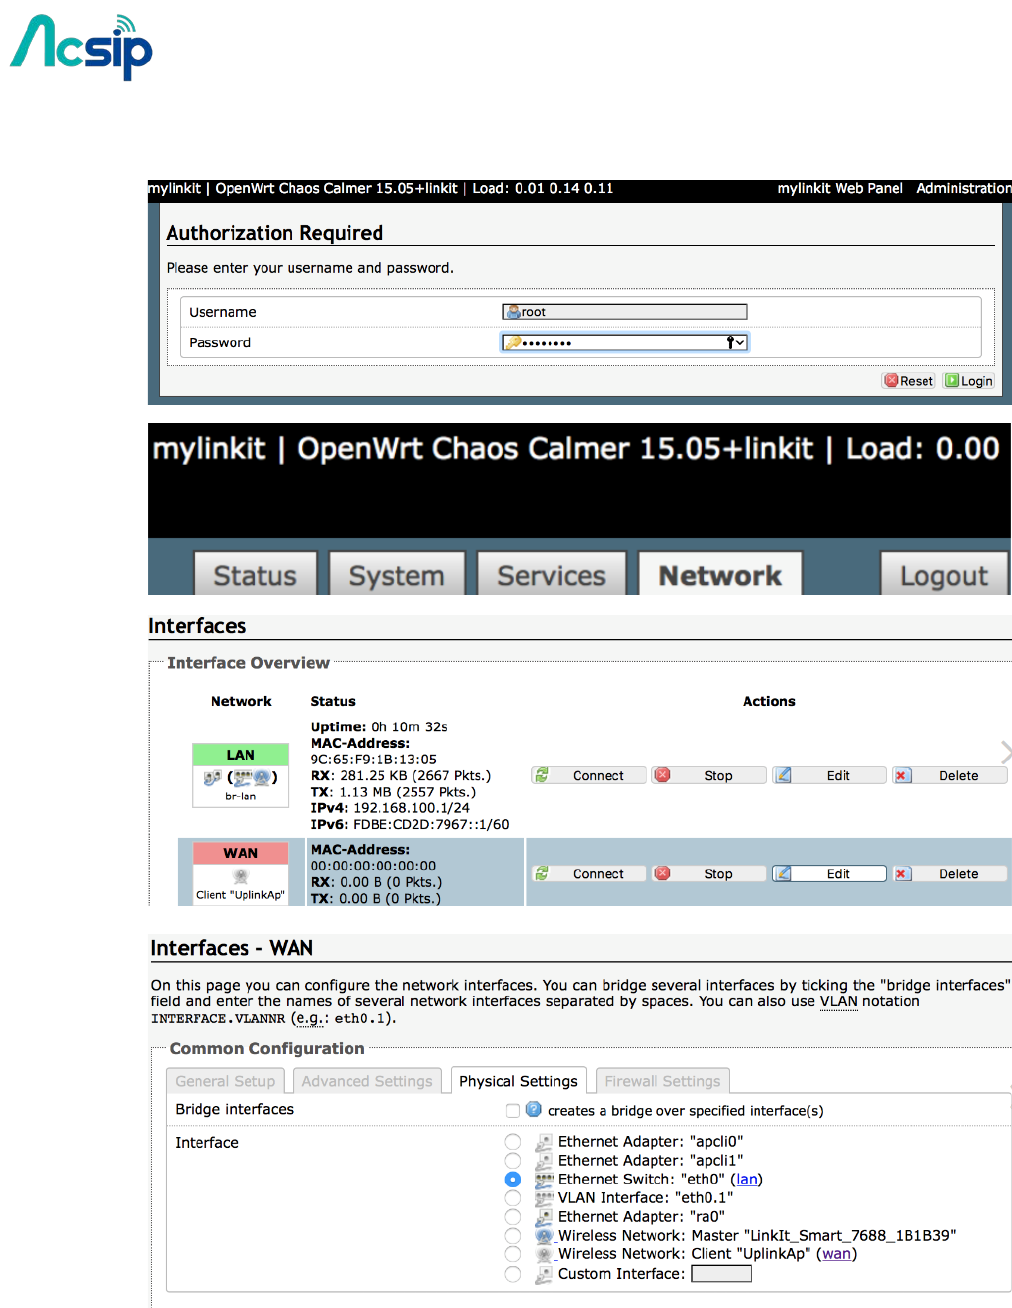Open the wan link next to UplinkAp

[x=837, y=1254]
